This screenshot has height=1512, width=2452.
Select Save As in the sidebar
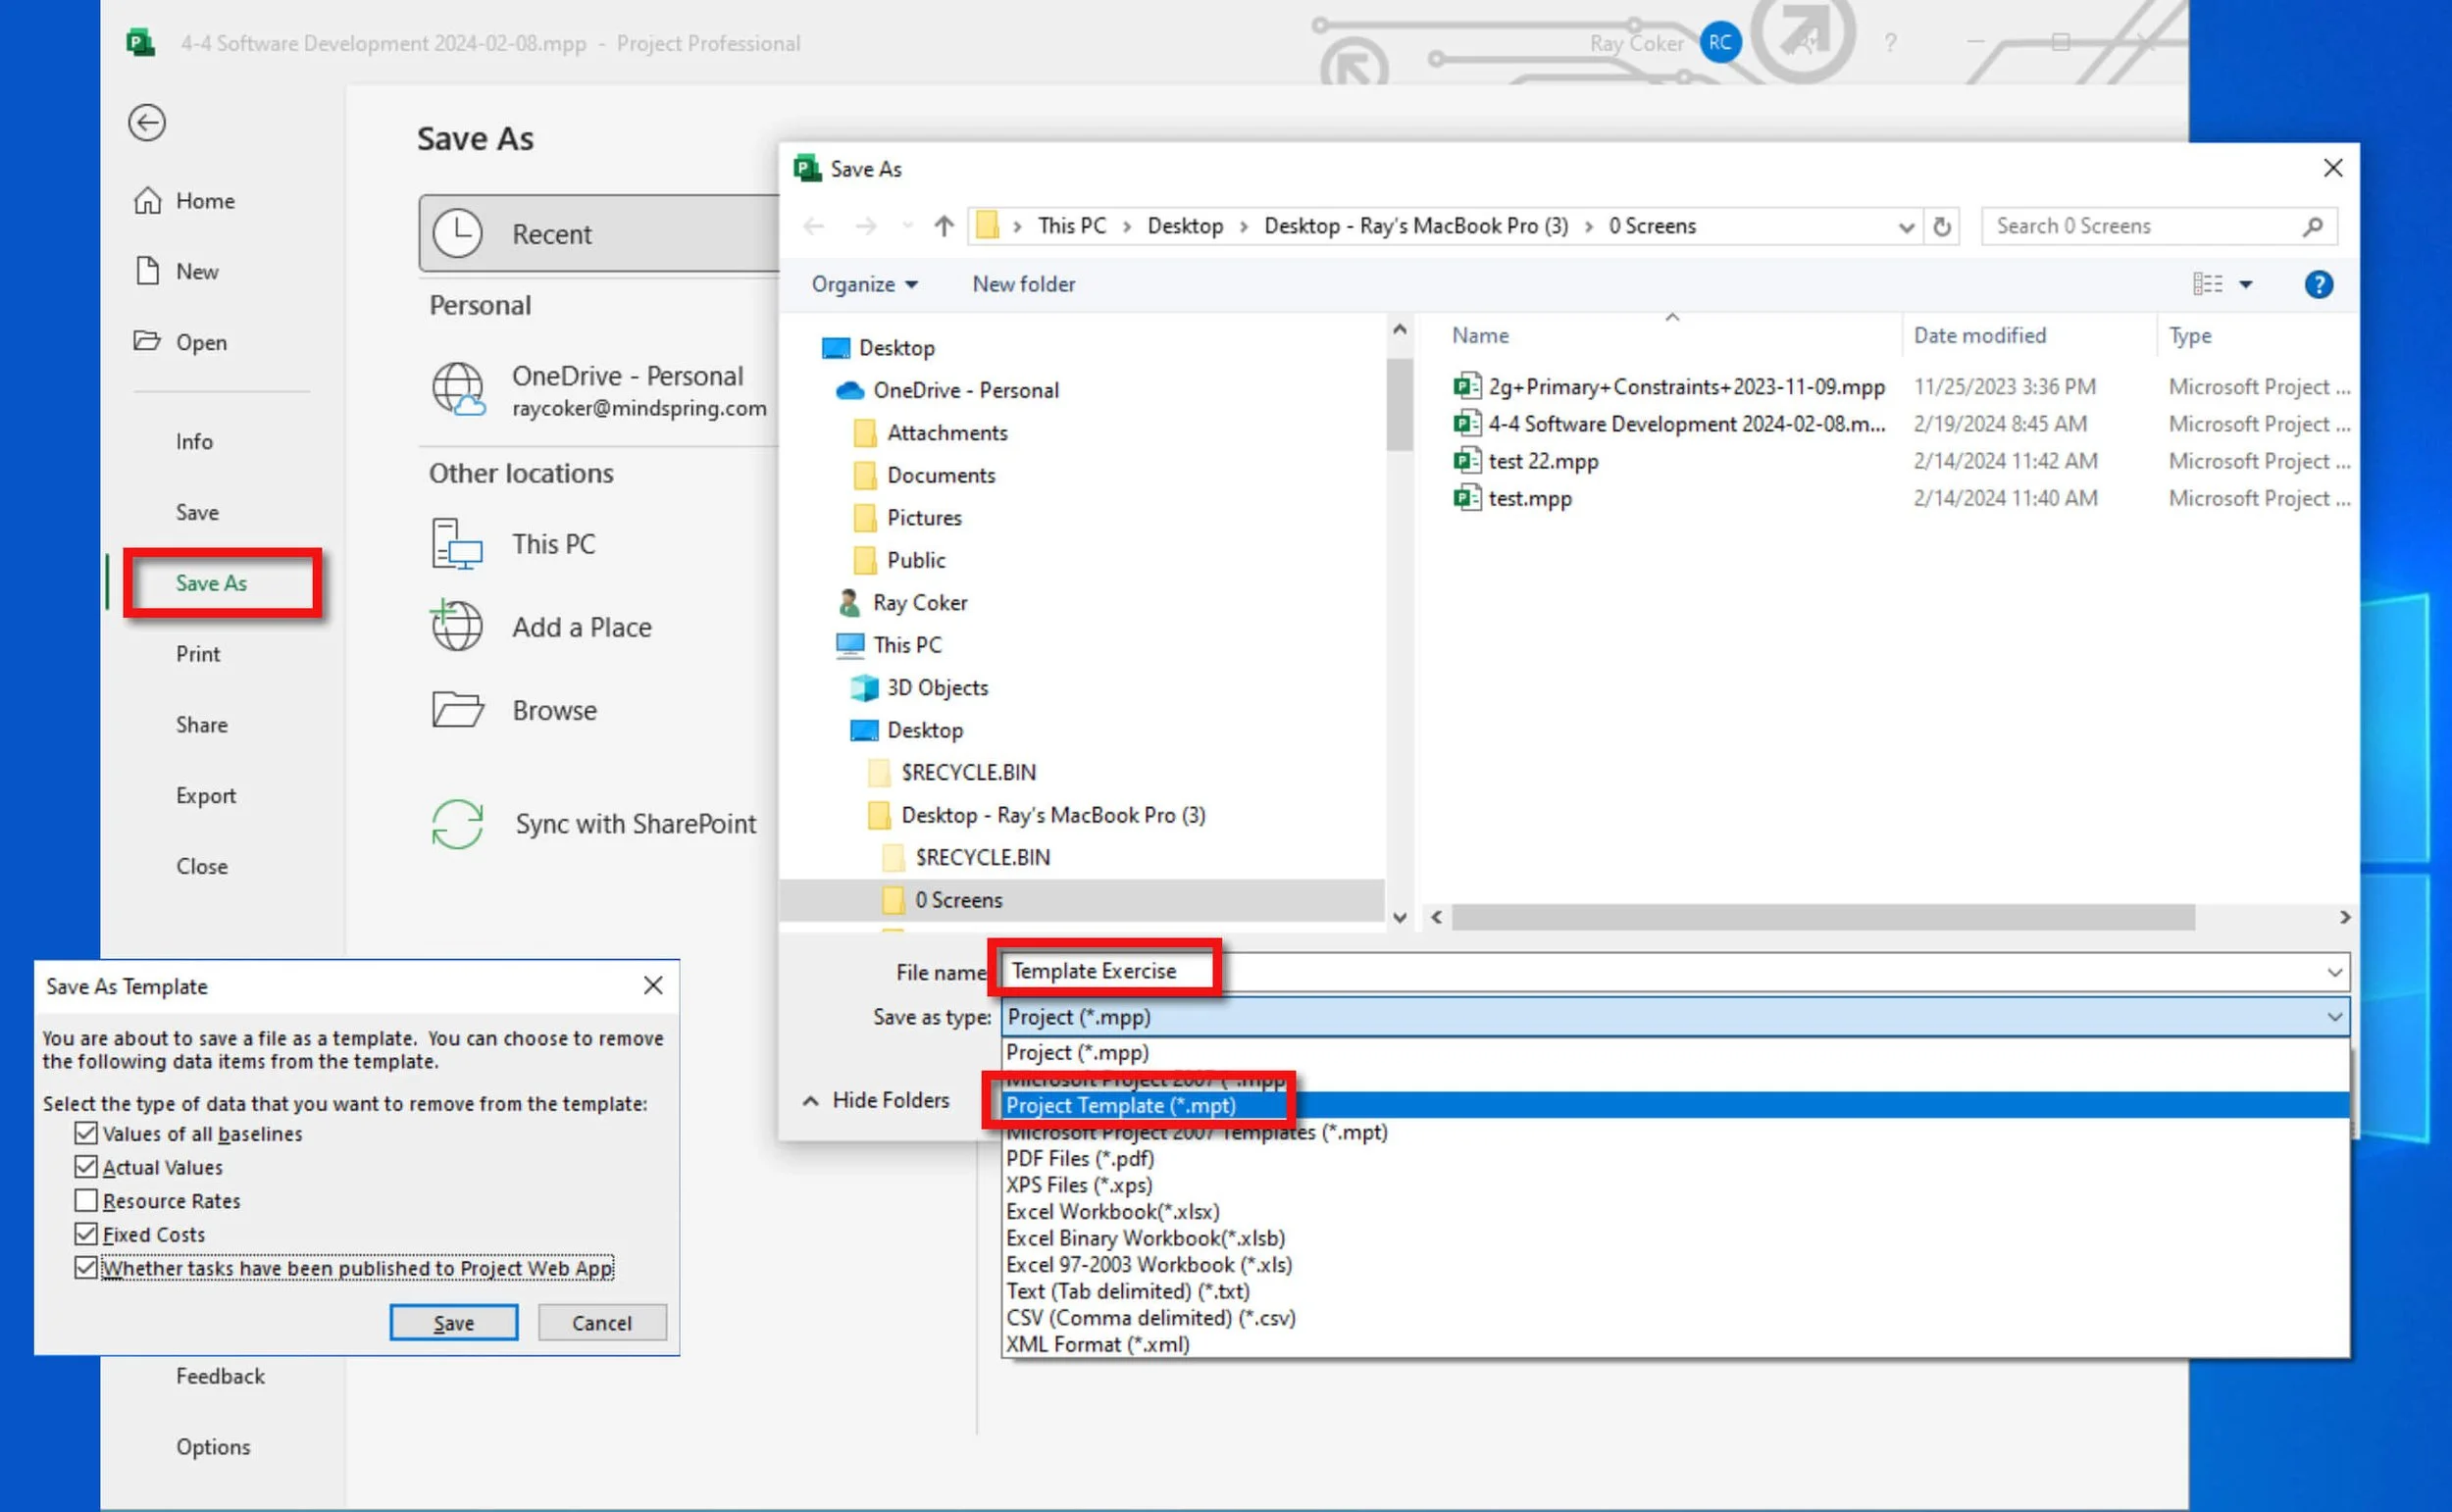(211, 583)
